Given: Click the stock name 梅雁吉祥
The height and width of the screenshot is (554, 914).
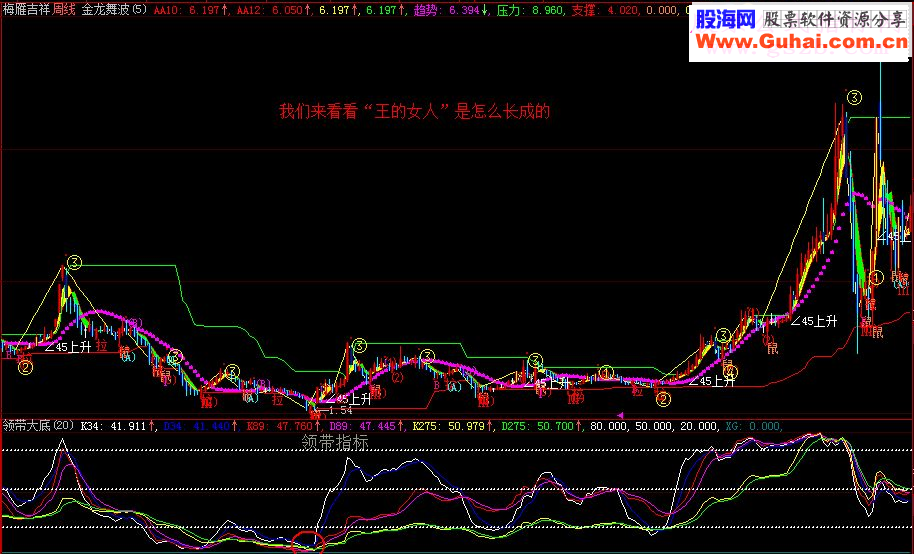Looking at the screenshot, I should (x=26, y=9).
